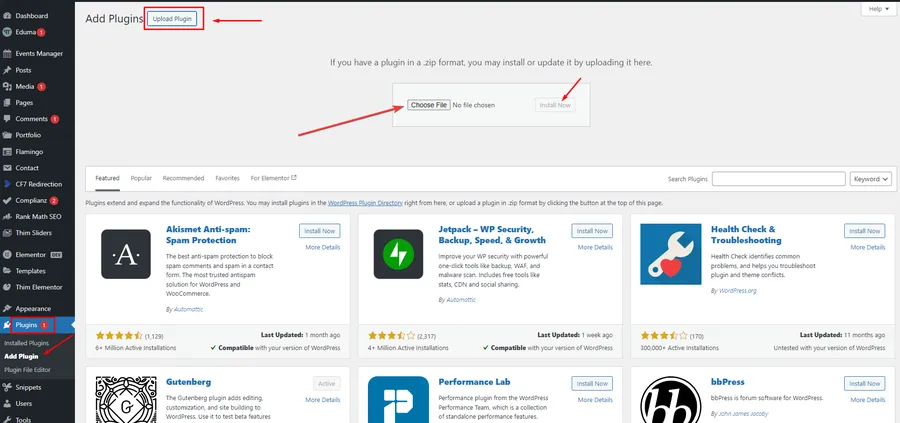
Task: Open Installed Plugins submenu item
Action: point(26,343)
